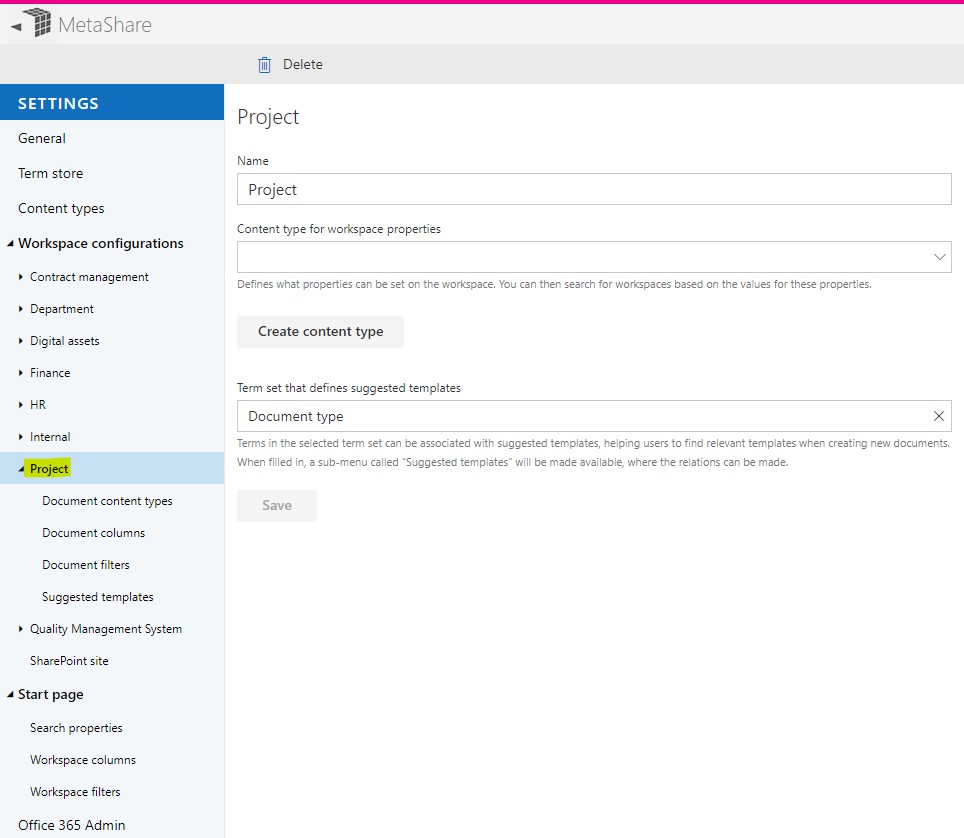Open the content type dropdown chevron
The height and width of the screenshot is (838, 964).
coord(938,257)
